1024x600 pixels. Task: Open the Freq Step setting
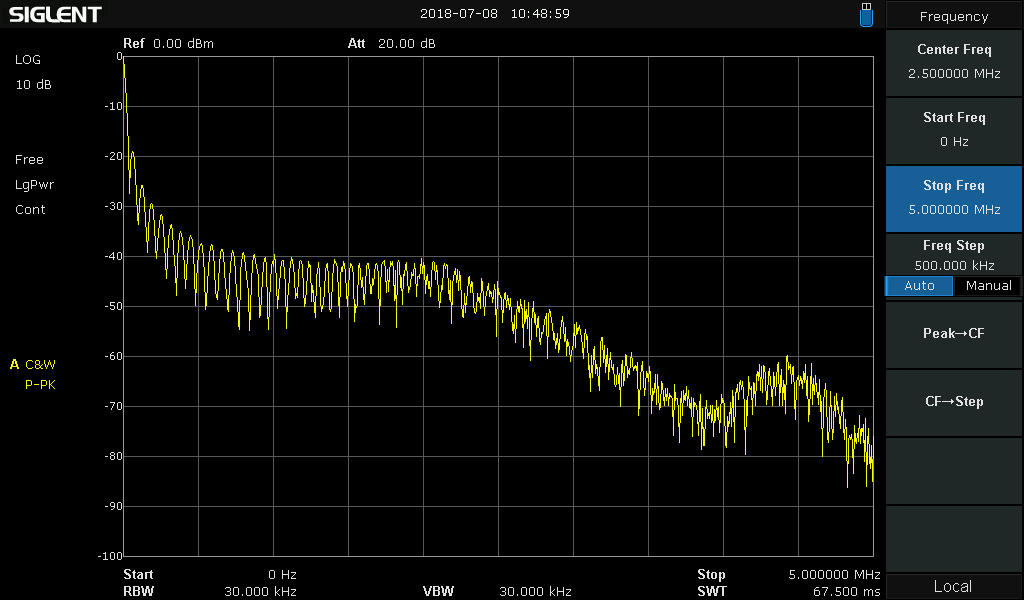[x=954, y=255]
